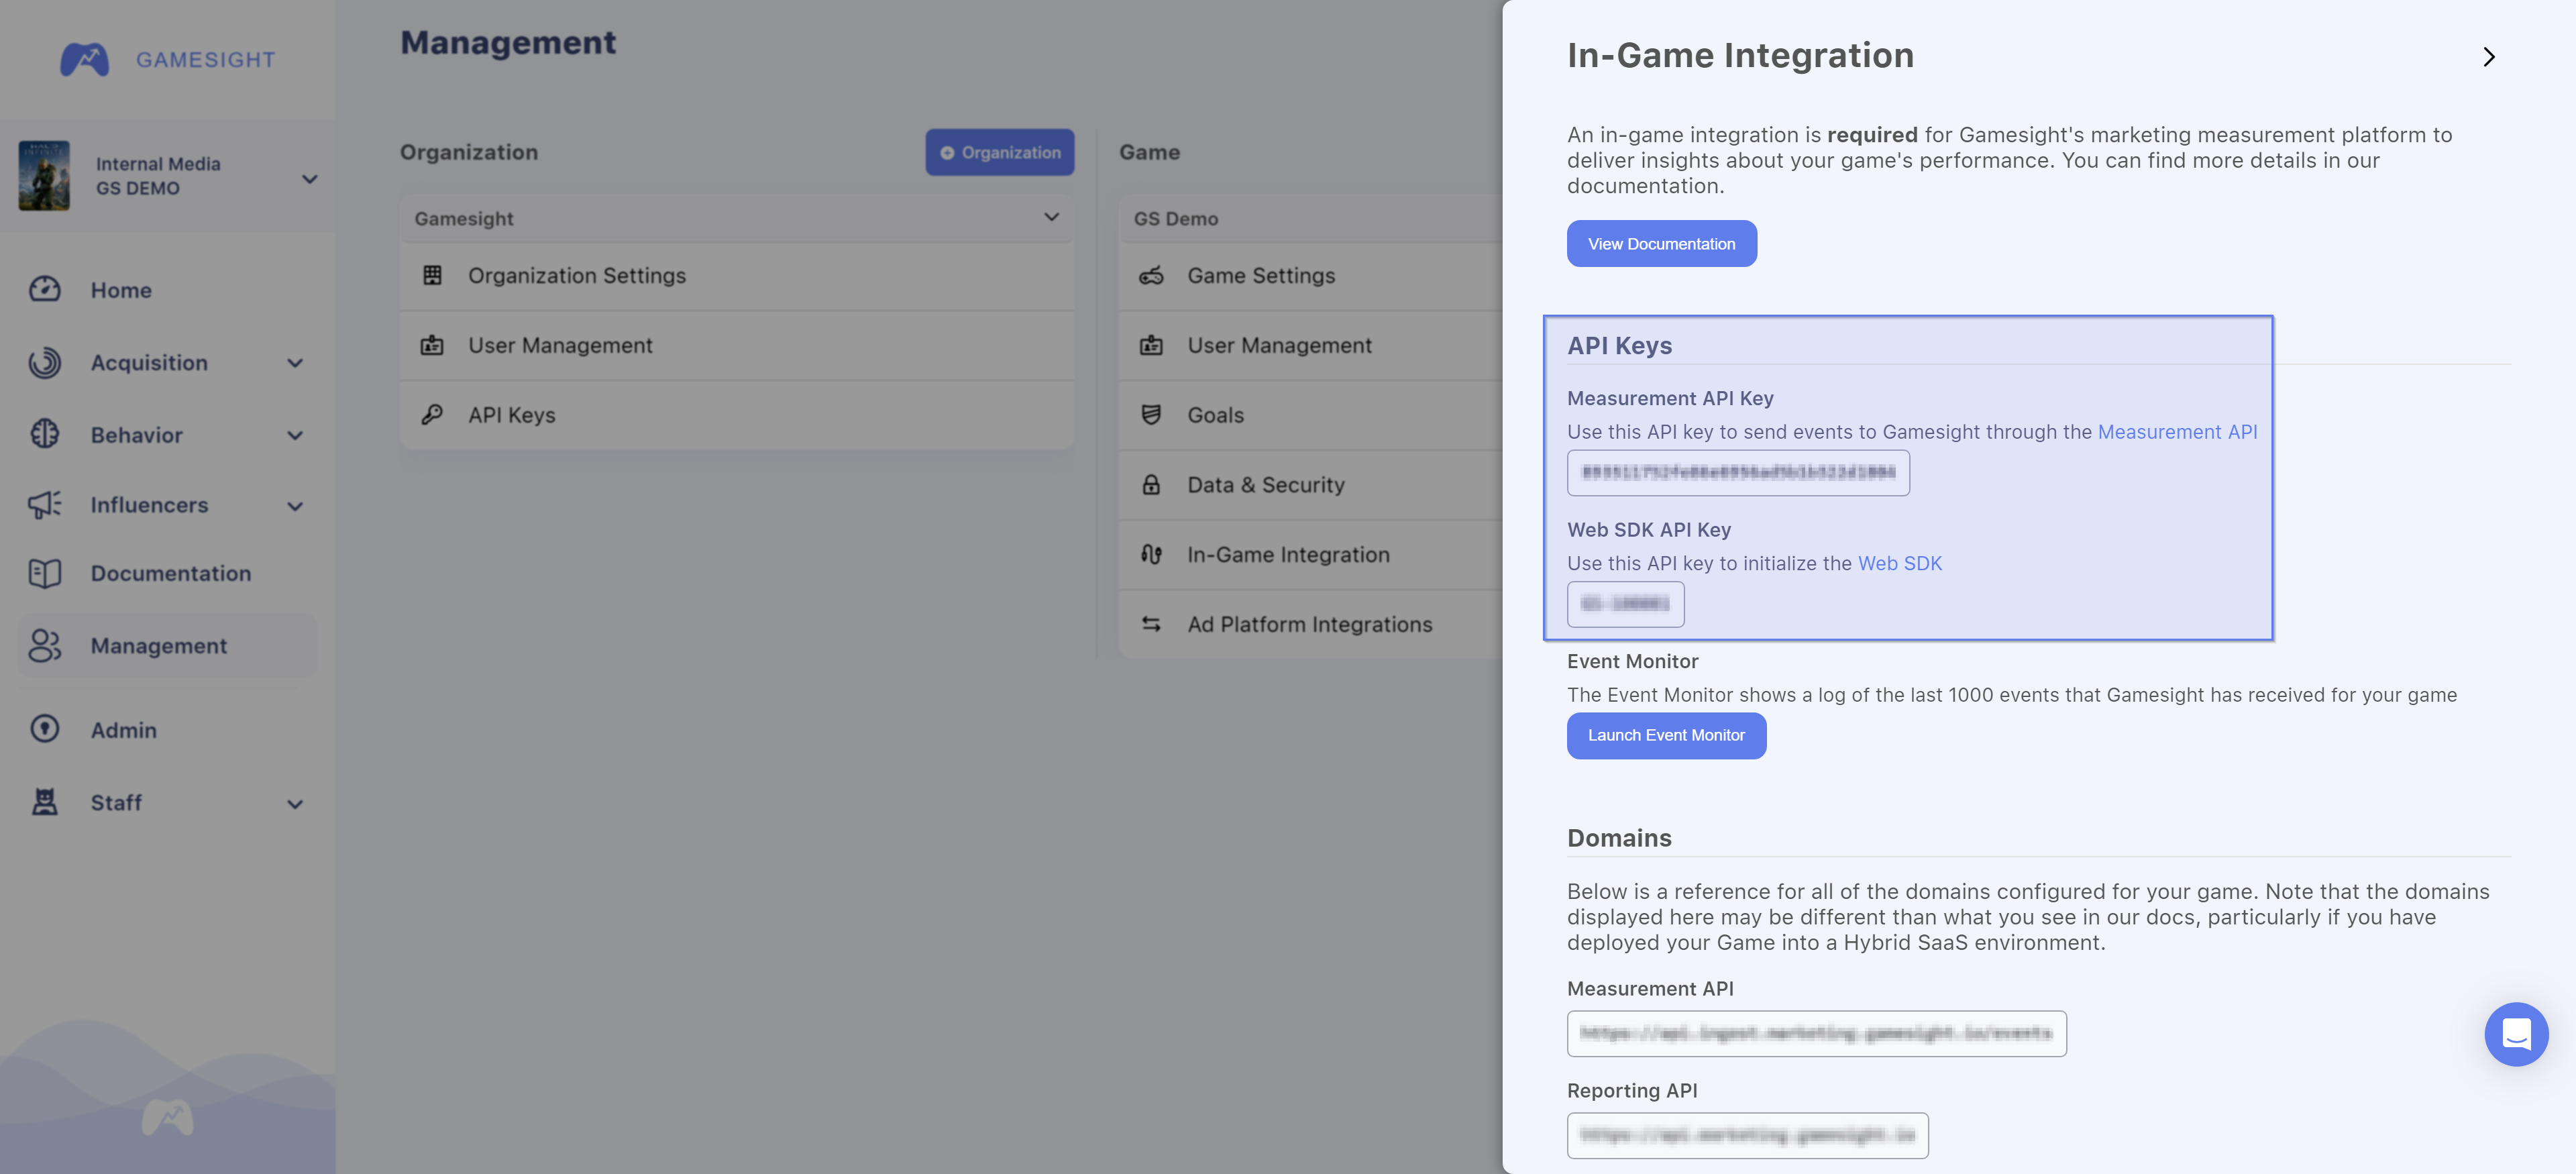Click the API Keys section heading
The image size is (2576, 1174).
(x=1619, y=345)
